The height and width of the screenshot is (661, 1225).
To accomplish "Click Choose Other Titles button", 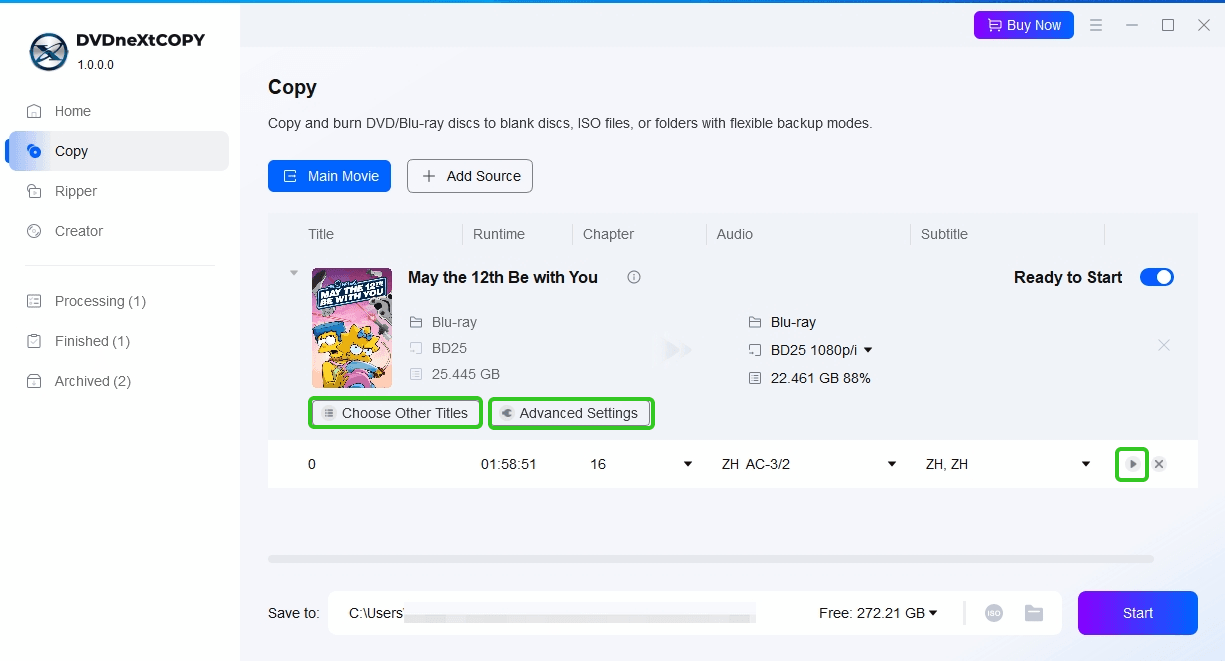I will [395, 413].
